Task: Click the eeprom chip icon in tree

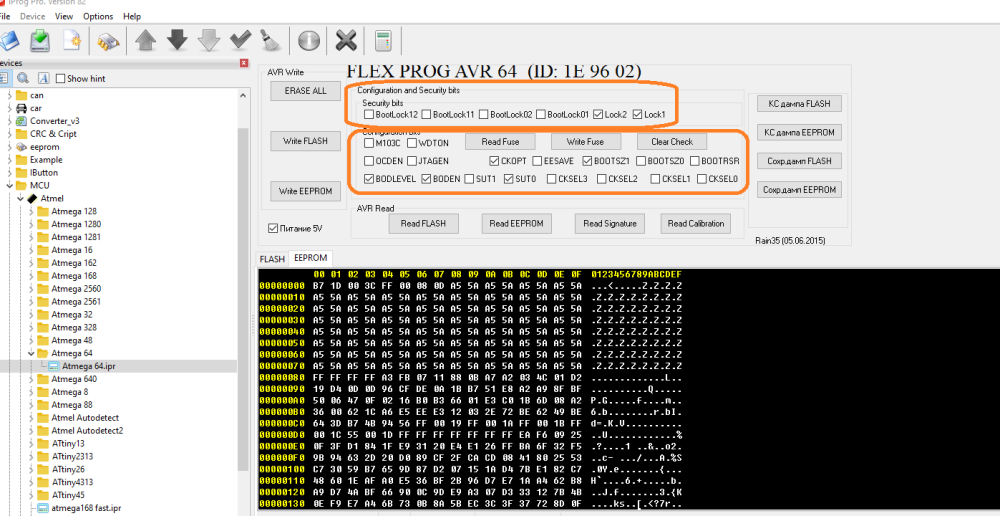Action: point(21,147)
